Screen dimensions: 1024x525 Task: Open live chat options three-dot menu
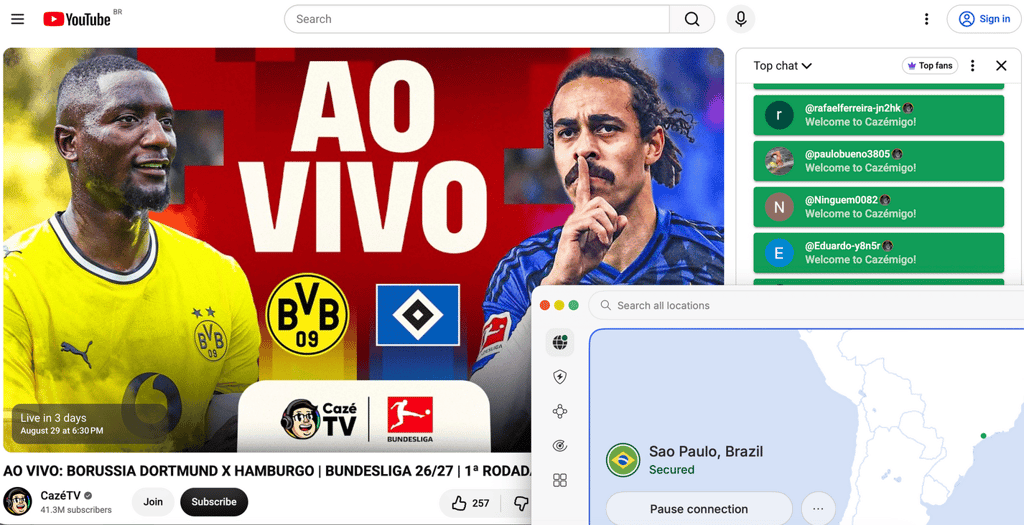(x=972, y=65)
